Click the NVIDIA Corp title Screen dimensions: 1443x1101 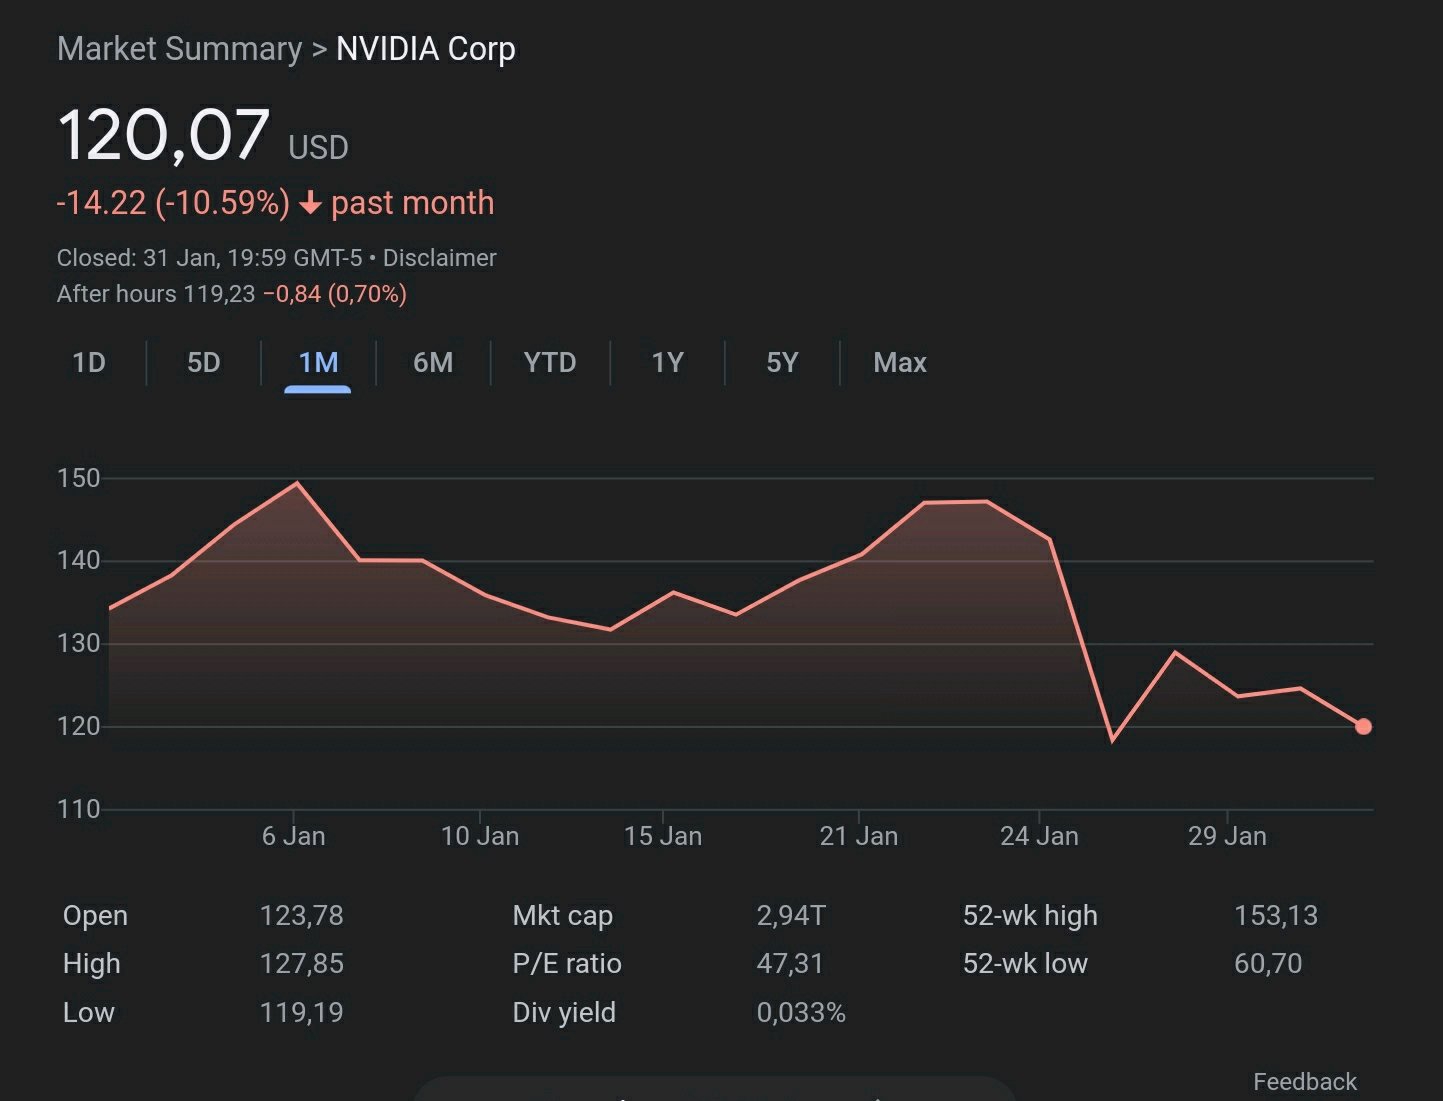coord(426,49)
